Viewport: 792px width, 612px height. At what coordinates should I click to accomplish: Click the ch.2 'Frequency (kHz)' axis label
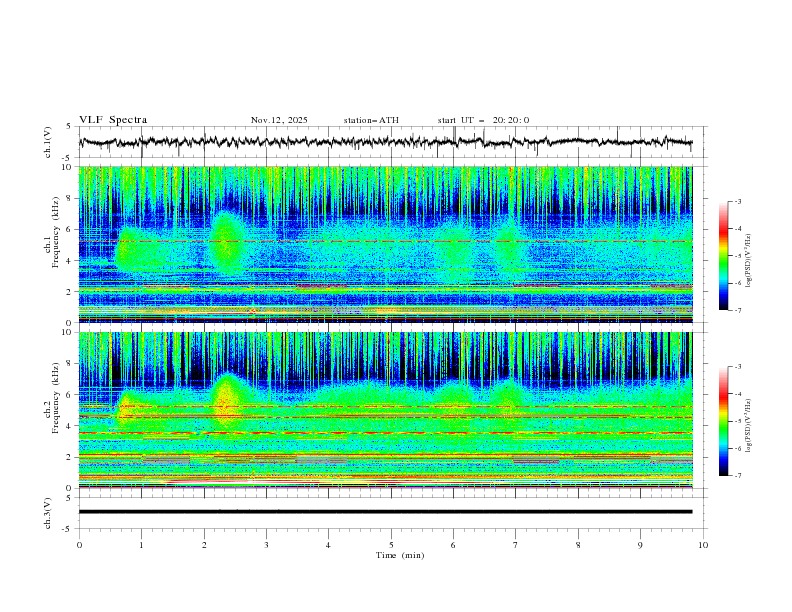point(56,398)
